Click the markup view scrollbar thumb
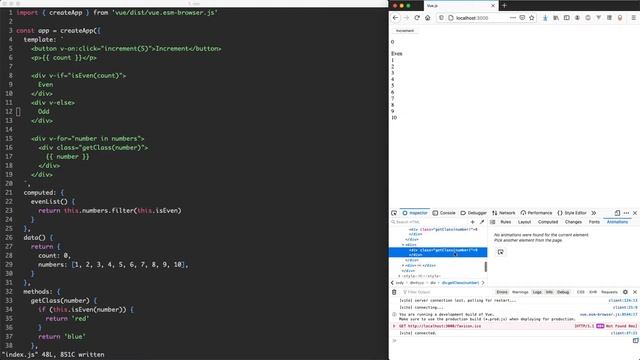The image size is (640, 360). [486, 267]
